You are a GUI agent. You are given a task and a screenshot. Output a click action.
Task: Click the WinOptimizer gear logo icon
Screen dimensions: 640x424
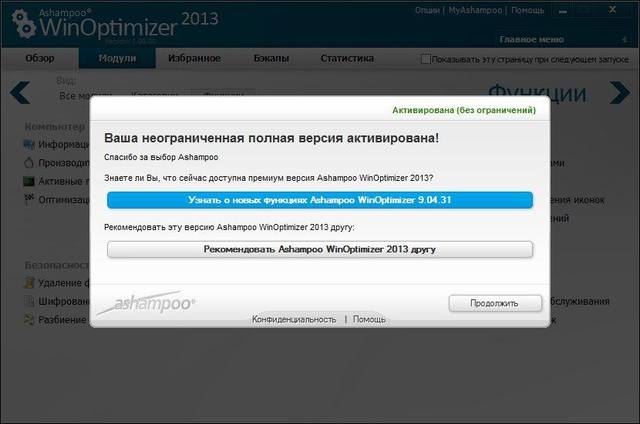coord(23,24)
